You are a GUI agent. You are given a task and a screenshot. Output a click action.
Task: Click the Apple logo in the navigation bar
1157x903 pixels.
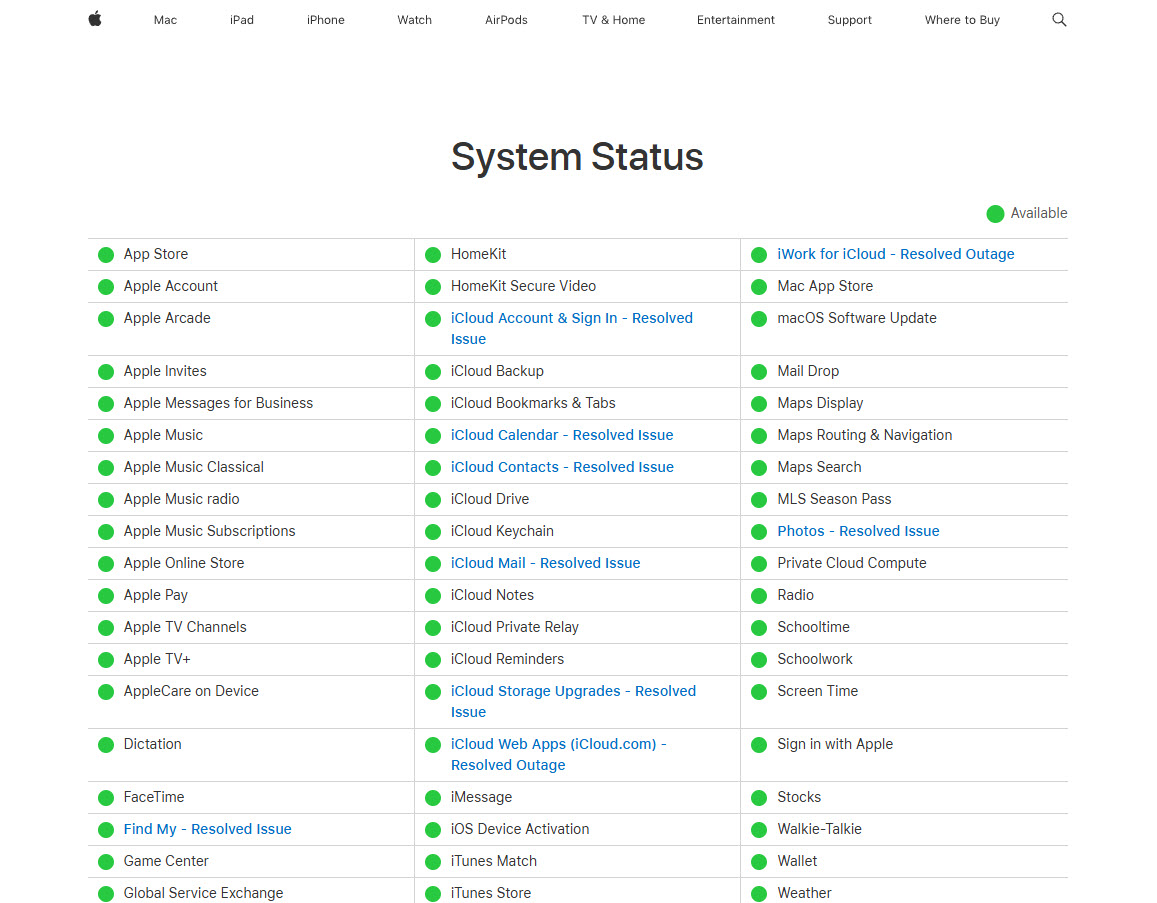pos(95,19)
